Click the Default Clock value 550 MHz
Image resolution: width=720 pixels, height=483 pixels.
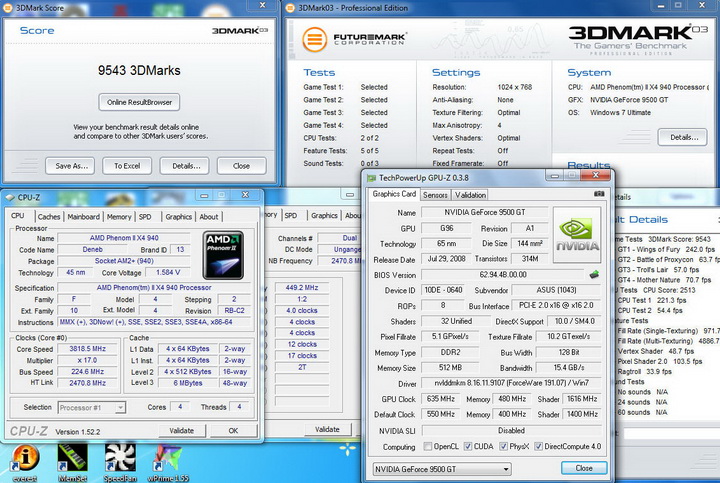pos(441,414)
